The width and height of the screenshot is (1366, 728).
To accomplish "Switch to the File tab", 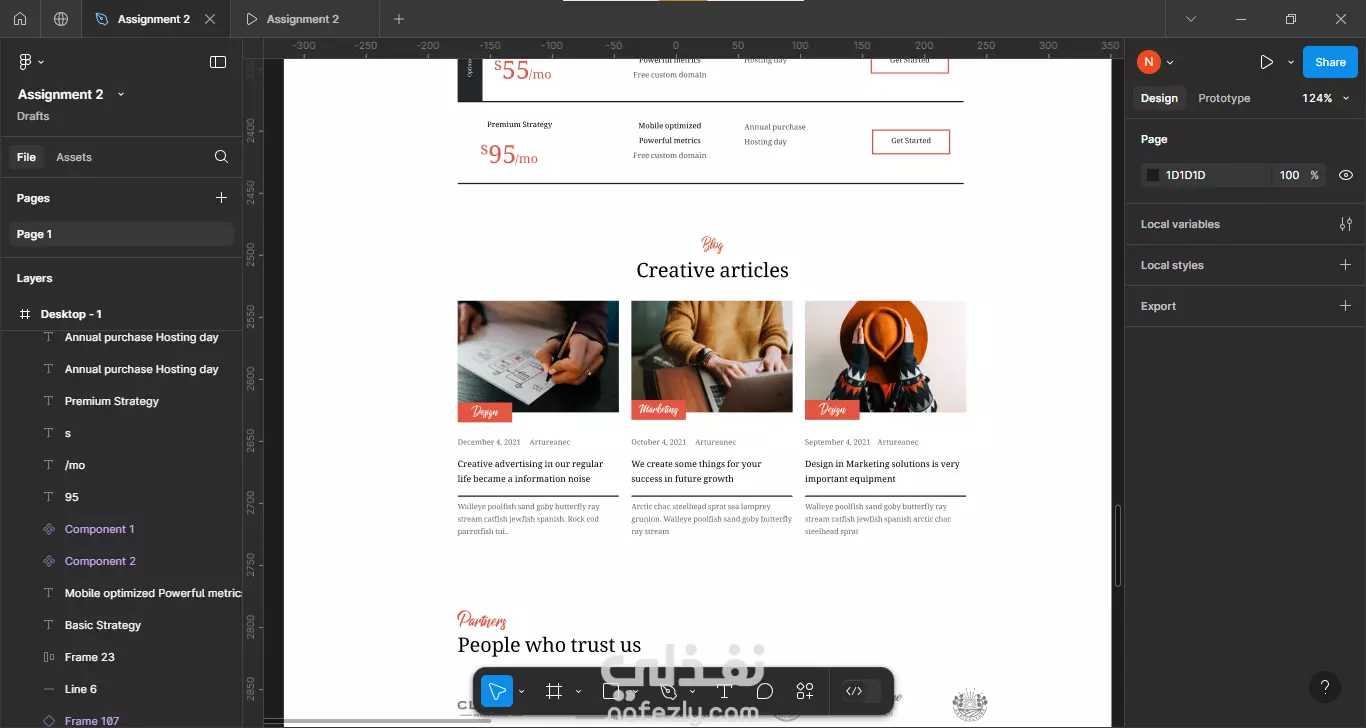I will (26, 157).
